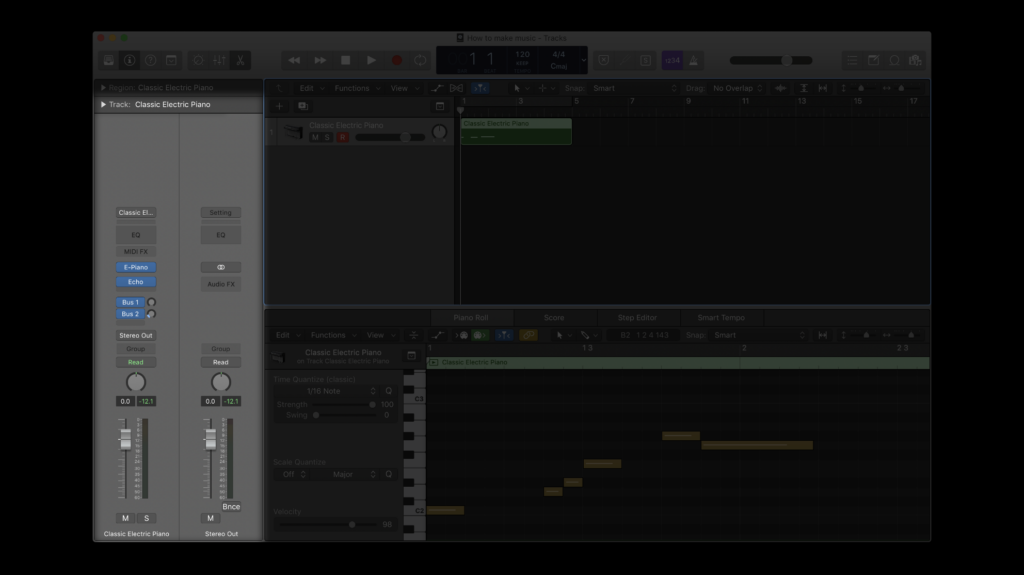Open Quick Help question mark
The height and width of the screenshot is (575, 1024).
pos(151,60)
